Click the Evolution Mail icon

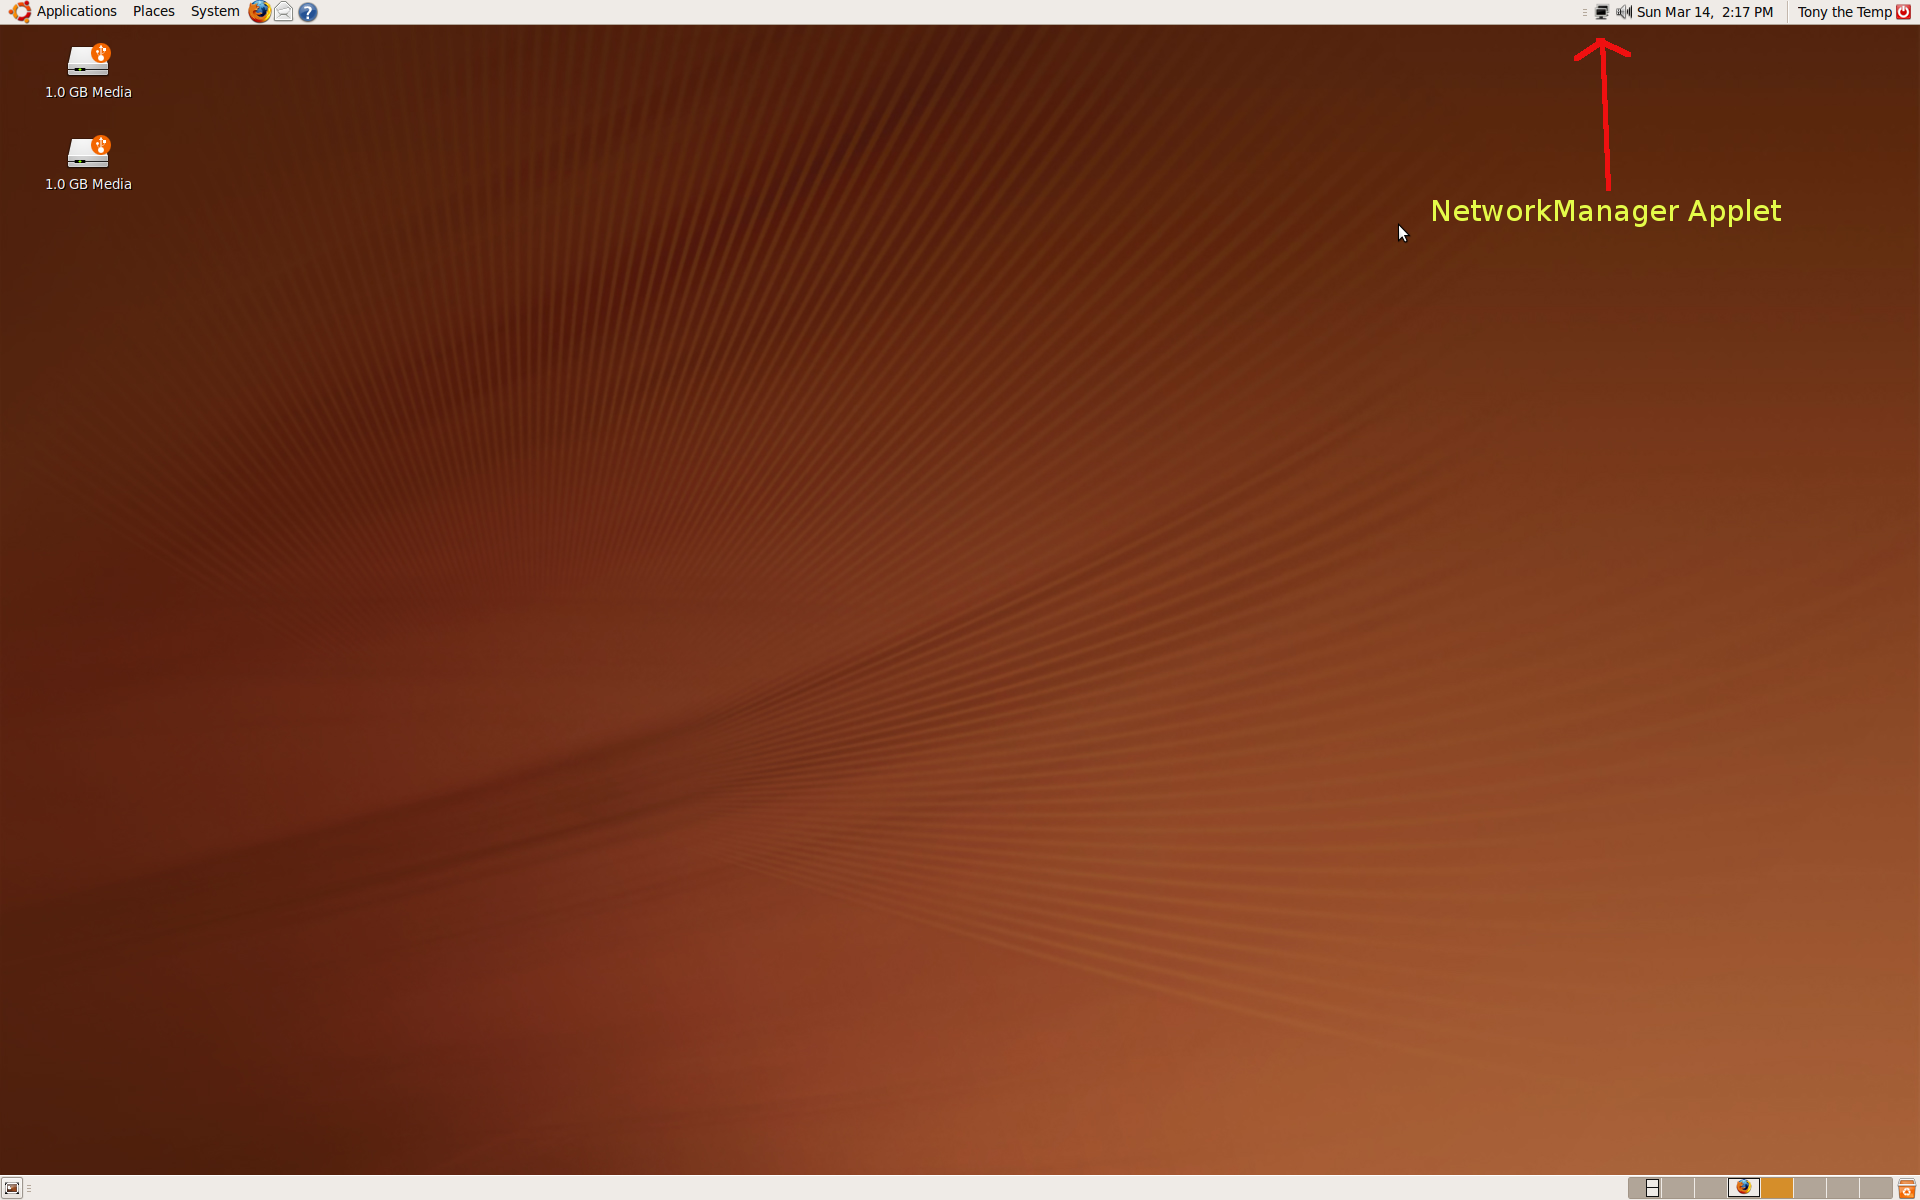point(282,11)
